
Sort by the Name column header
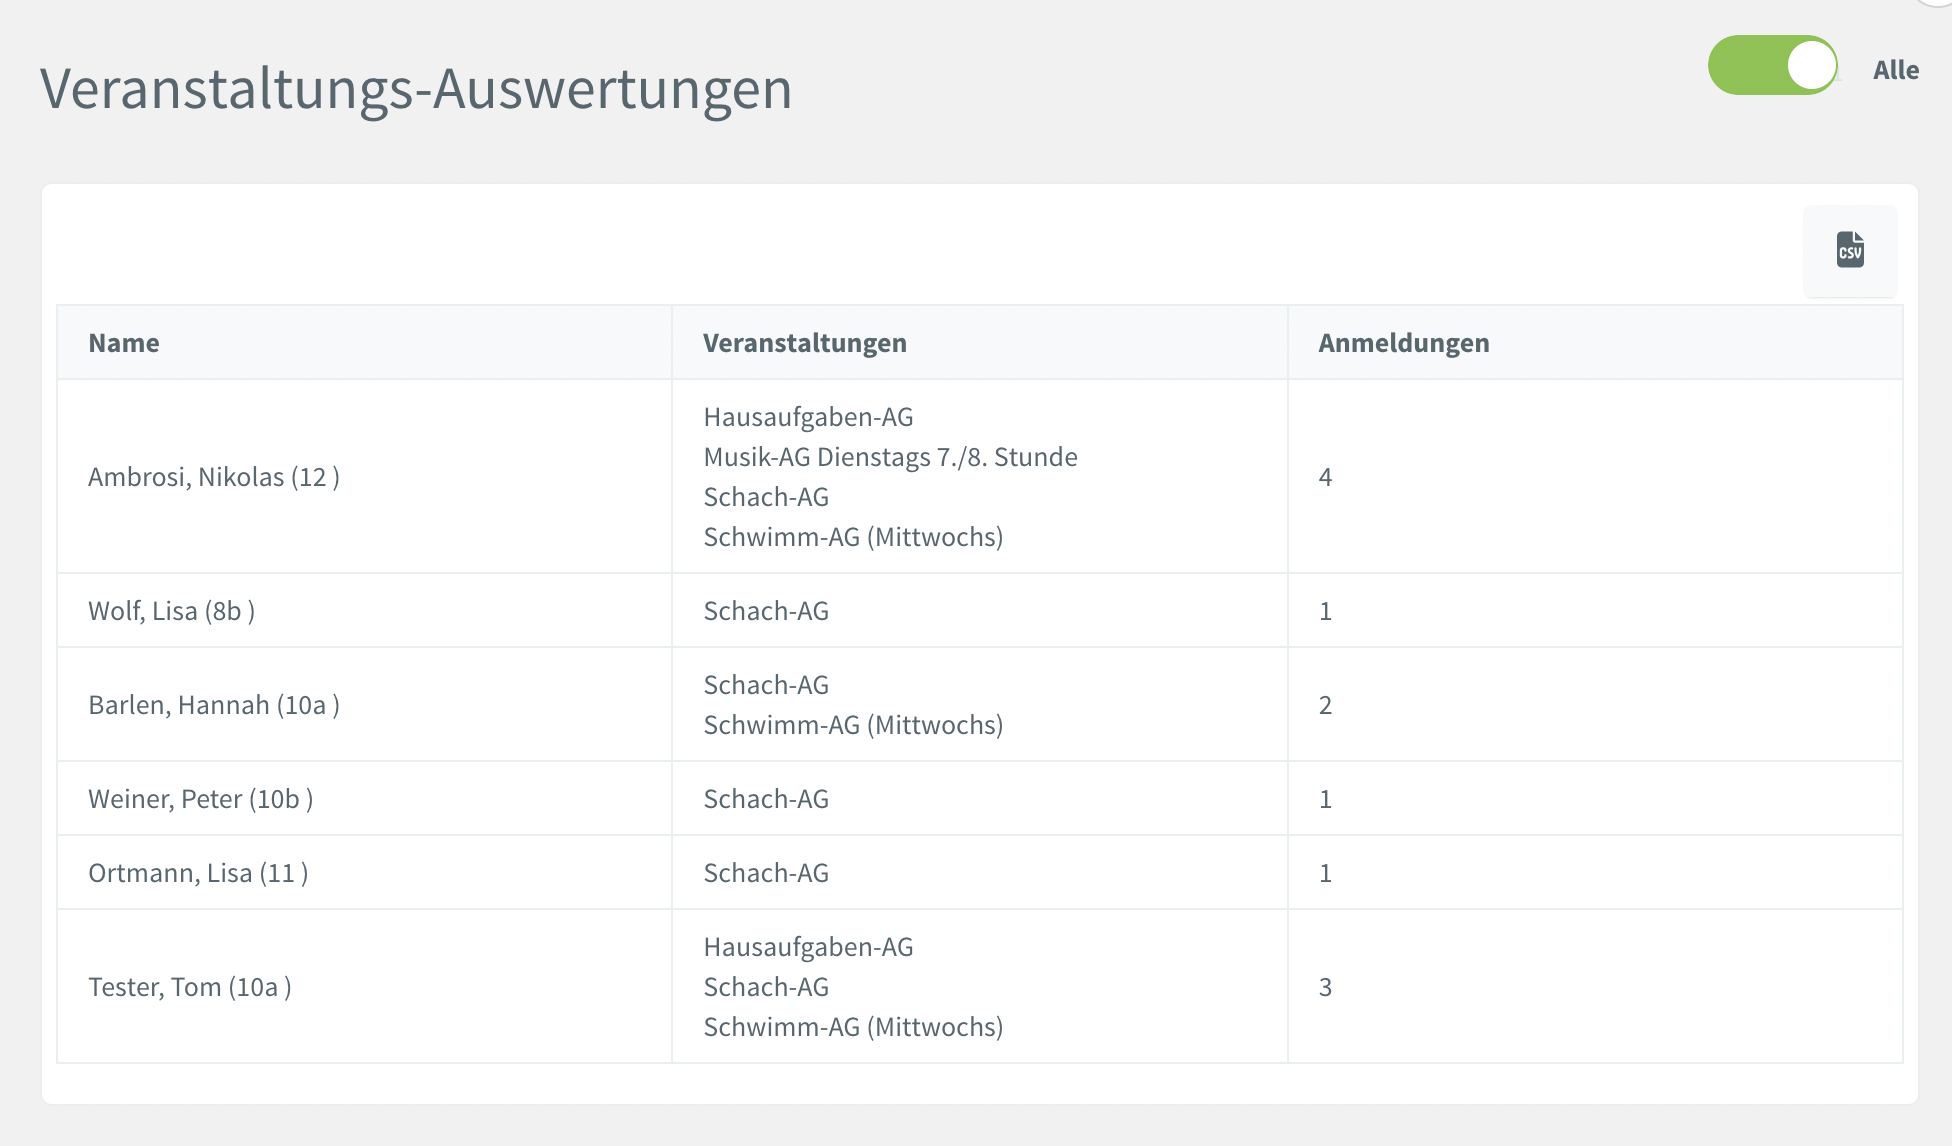[x=124, y=343]
